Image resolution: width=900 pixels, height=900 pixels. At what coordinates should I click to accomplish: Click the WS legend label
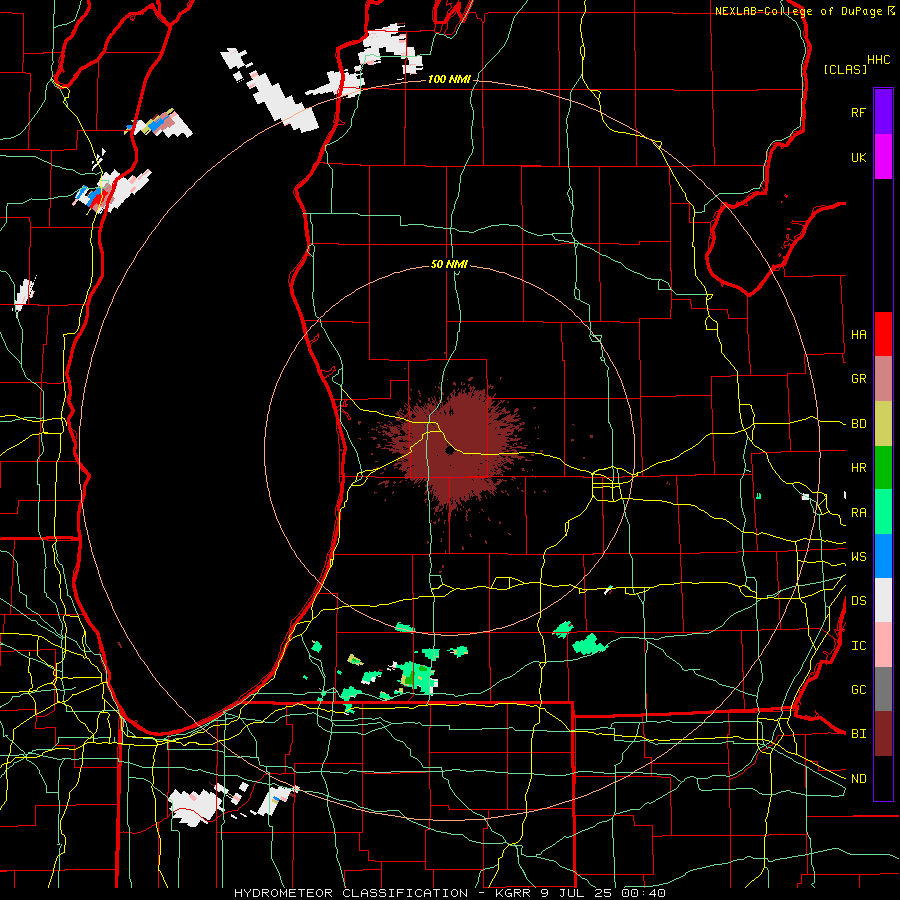[858, 557]
